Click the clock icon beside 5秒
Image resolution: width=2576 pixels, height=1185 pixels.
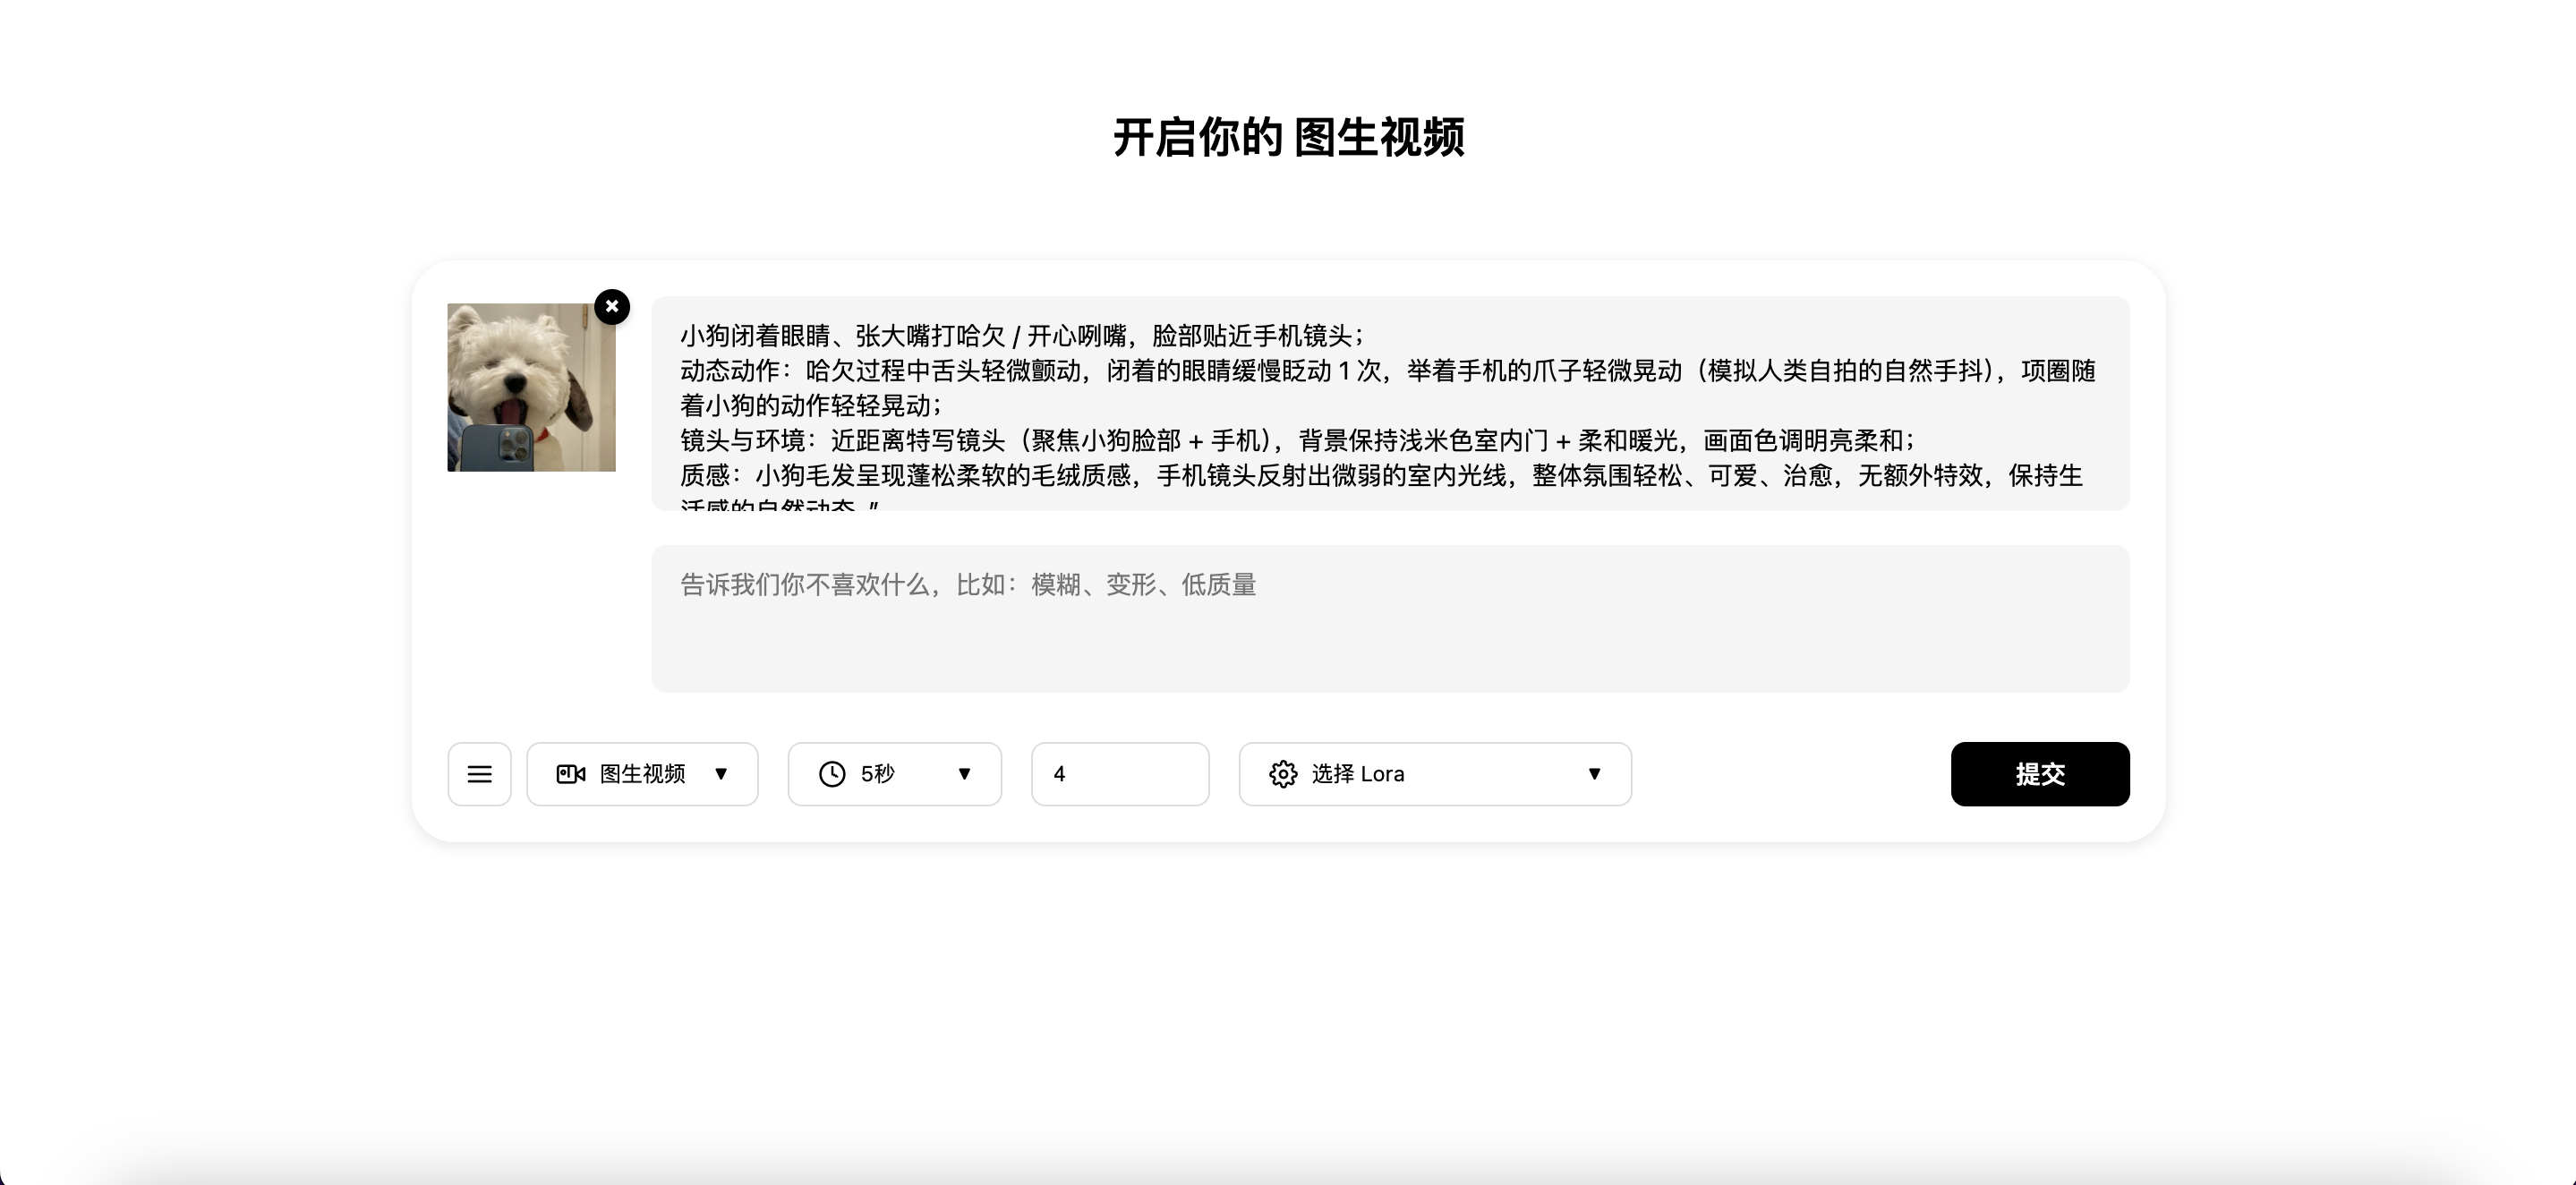click(832, 774)
